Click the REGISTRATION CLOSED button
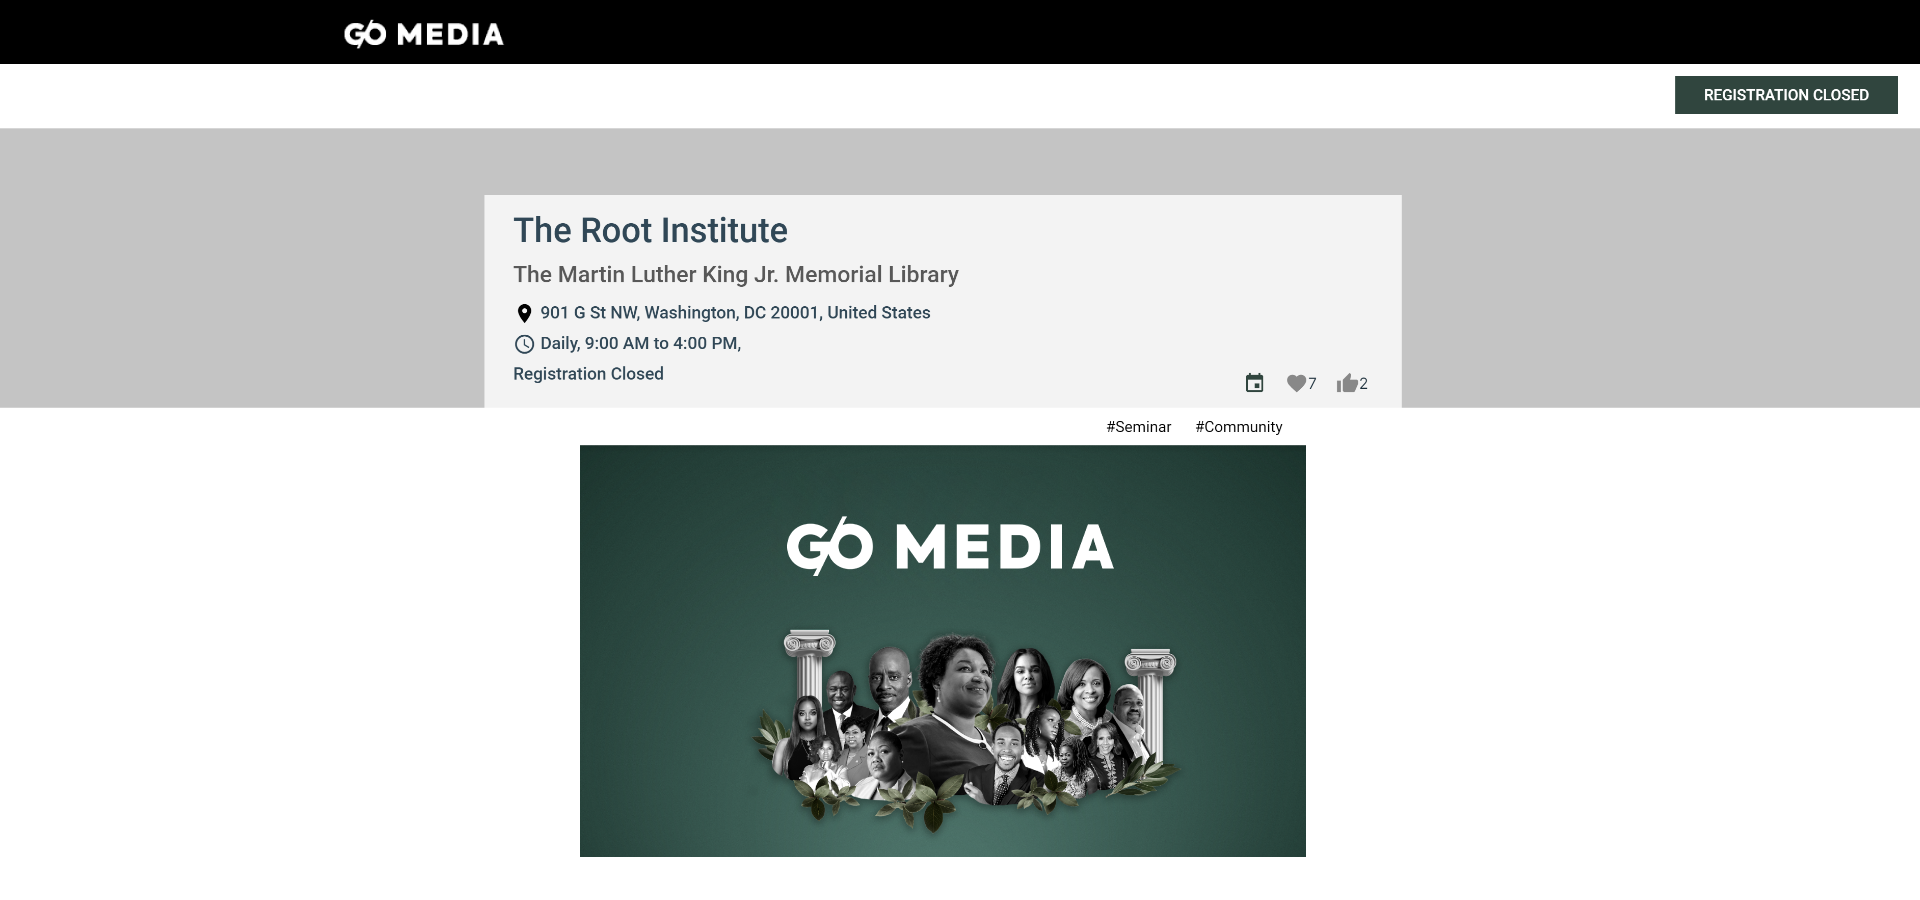This screenshot has width=1920, height=900. click(1785, 95)
